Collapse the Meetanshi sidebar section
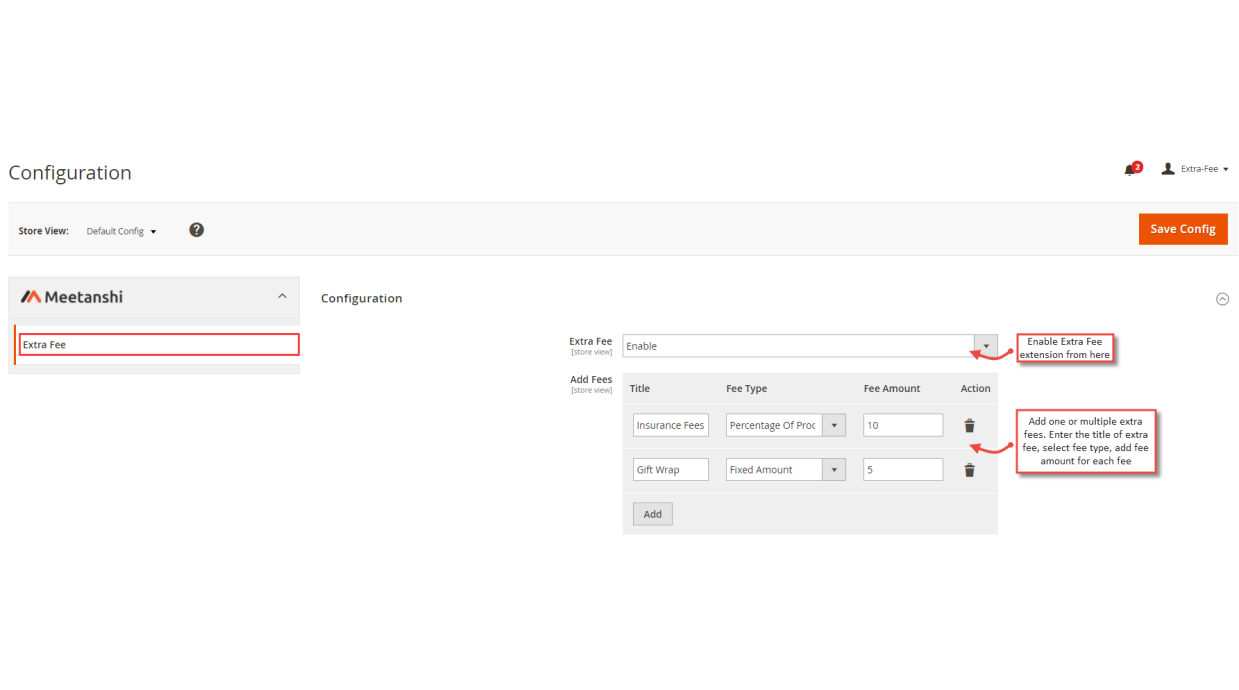1239x690 pixels. (282, 296)
